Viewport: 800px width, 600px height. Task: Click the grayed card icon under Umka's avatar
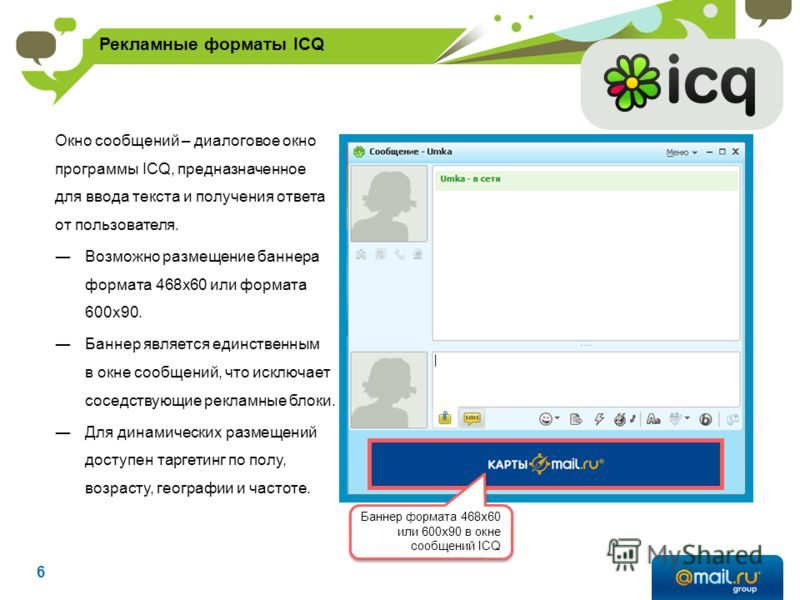pyautogui.click(x=381, y=254)
